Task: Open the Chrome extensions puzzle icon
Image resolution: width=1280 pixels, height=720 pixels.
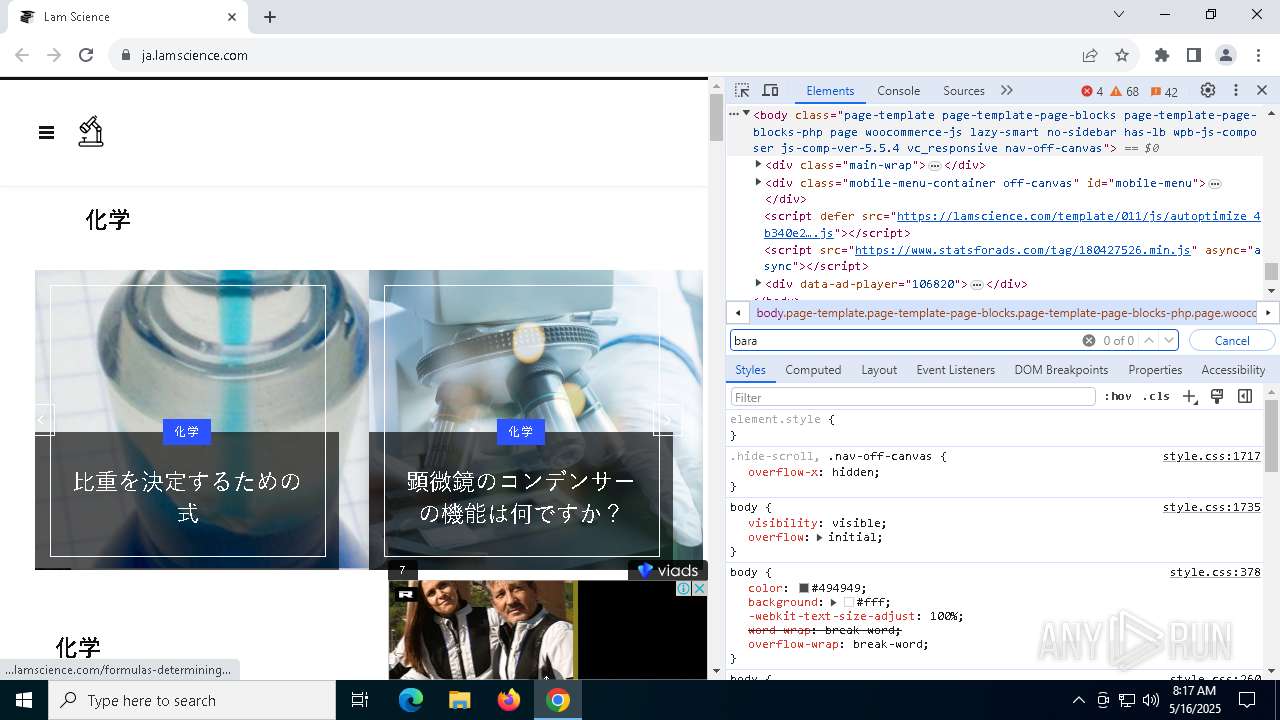Action: (x=1161, y=55)
